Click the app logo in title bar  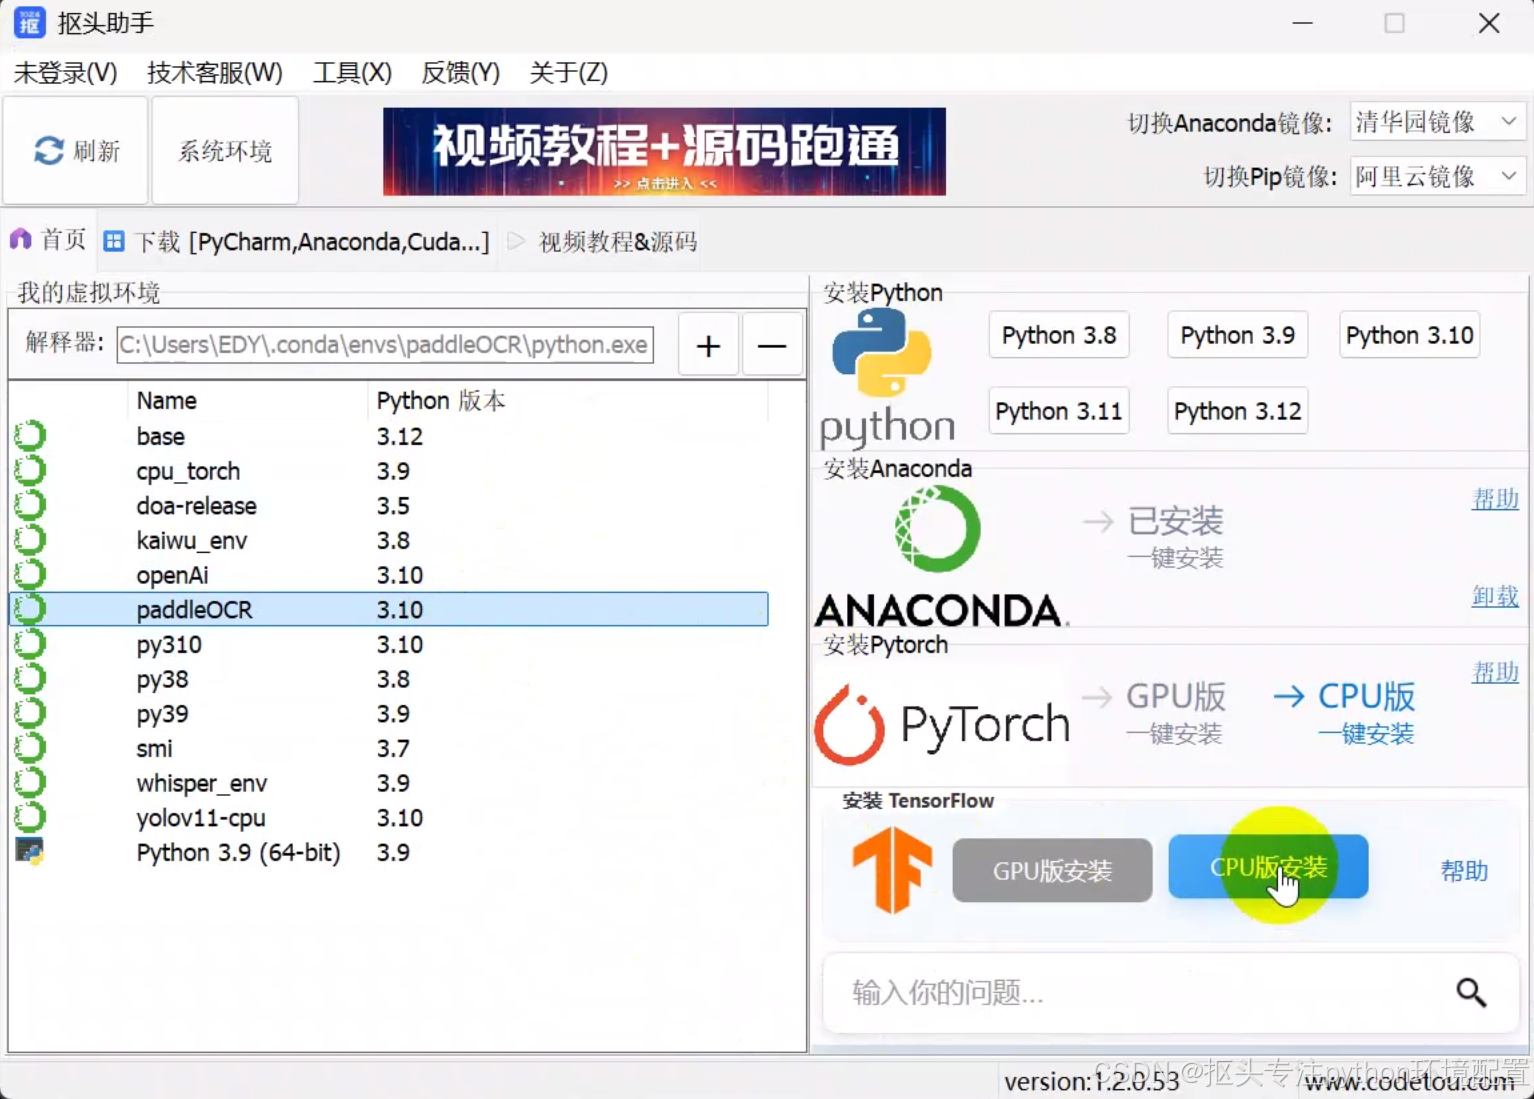point(29,22)
